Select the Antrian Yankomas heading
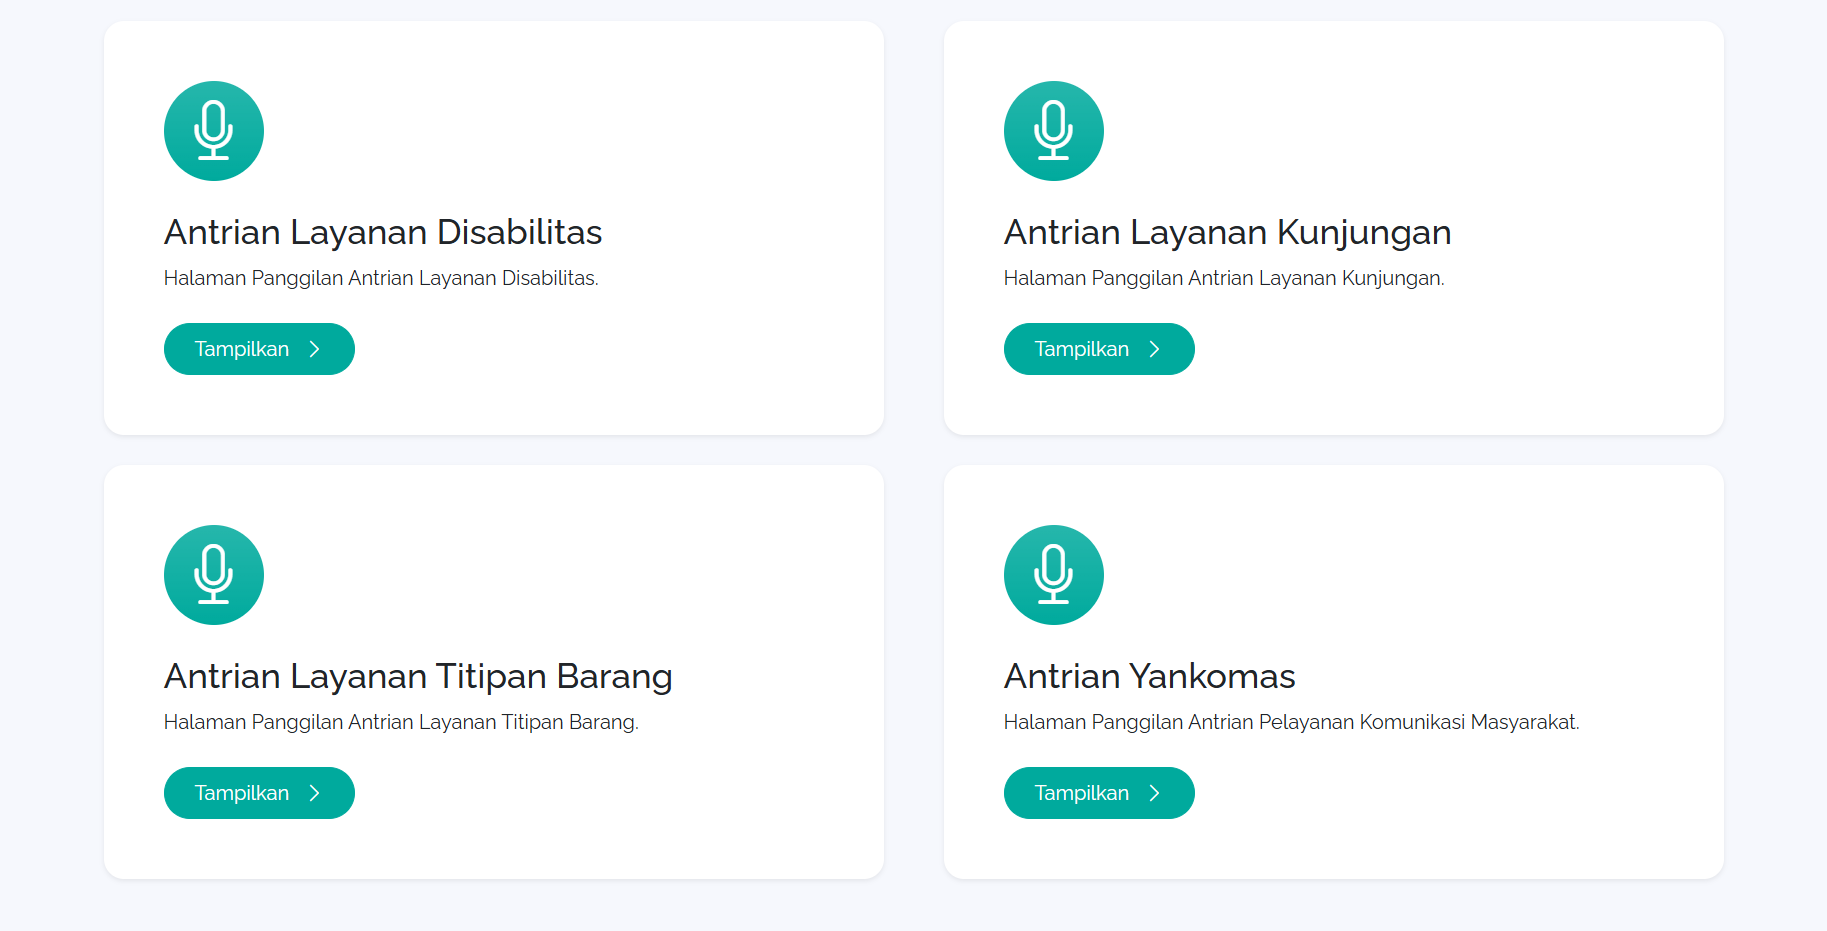This screenshot has height=931, width=1827. point(1150,676)
